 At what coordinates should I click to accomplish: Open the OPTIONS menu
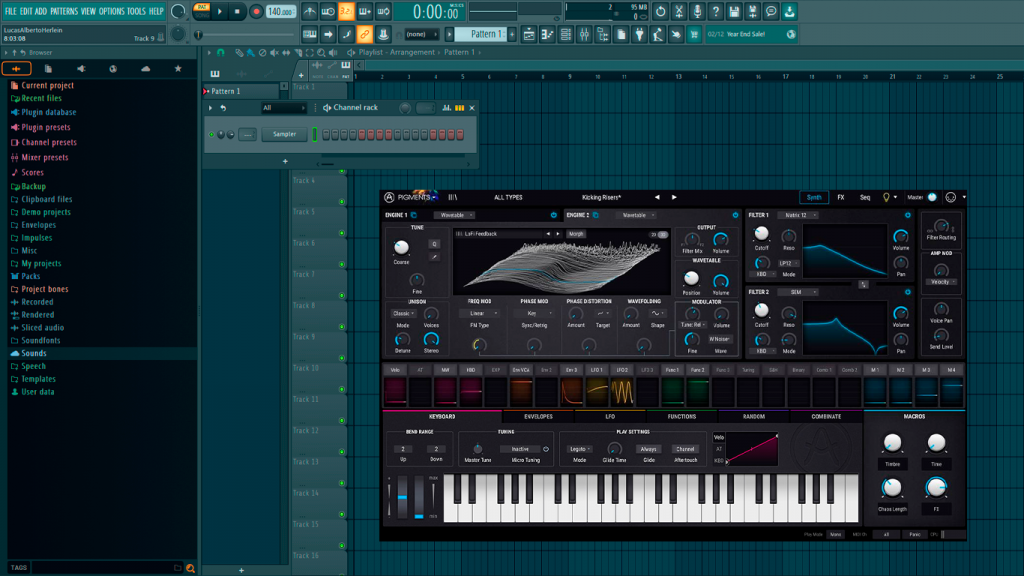[112, 11]
